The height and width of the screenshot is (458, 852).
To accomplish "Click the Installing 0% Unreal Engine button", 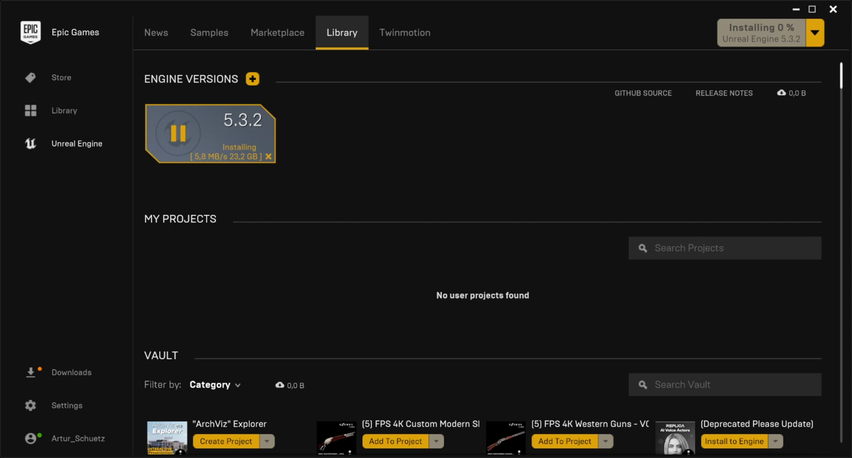I will pyautogui.click(x=761, y=33).
